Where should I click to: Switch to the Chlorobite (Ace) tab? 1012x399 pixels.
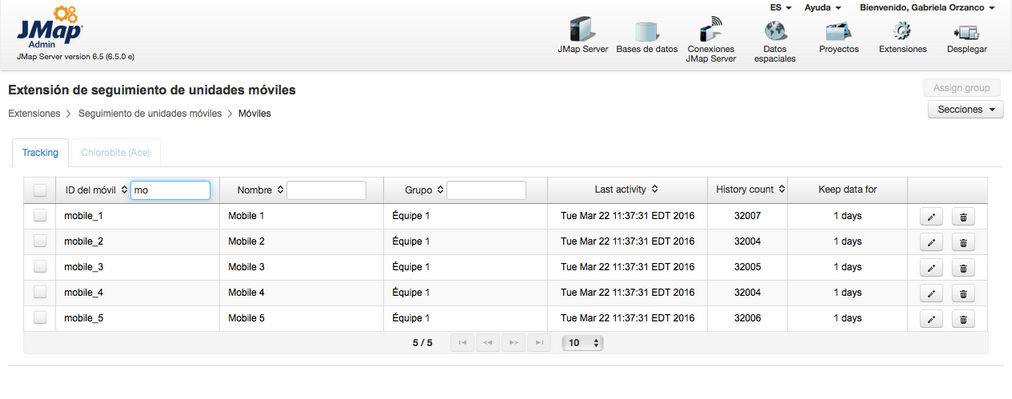116,153
